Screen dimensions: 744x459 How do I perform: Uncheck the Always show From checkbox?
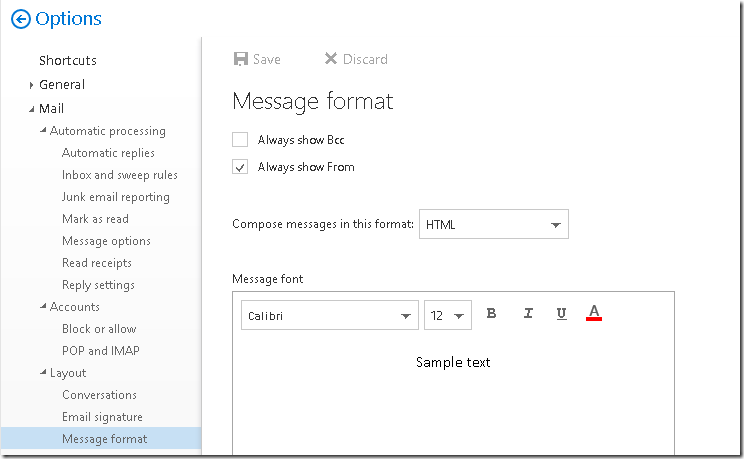point(240,167)
